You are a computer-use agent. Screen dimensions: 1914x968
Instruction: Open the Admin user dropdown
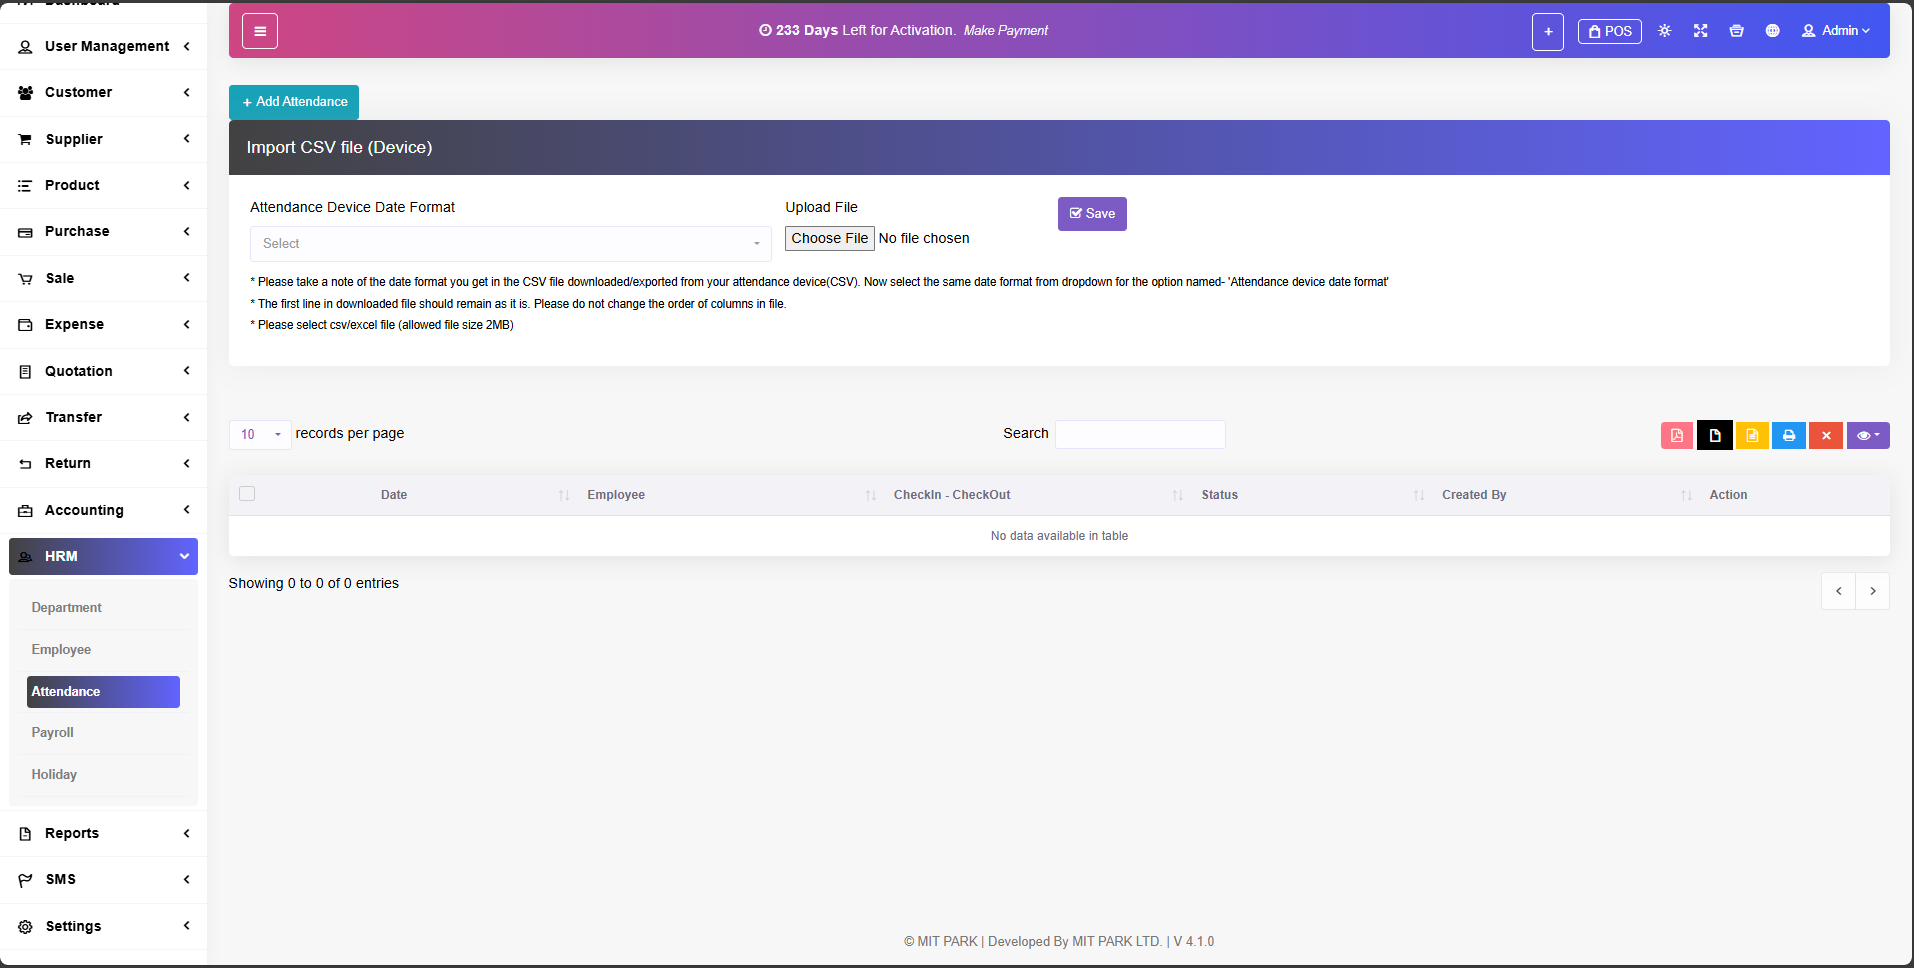(1835, 31)
